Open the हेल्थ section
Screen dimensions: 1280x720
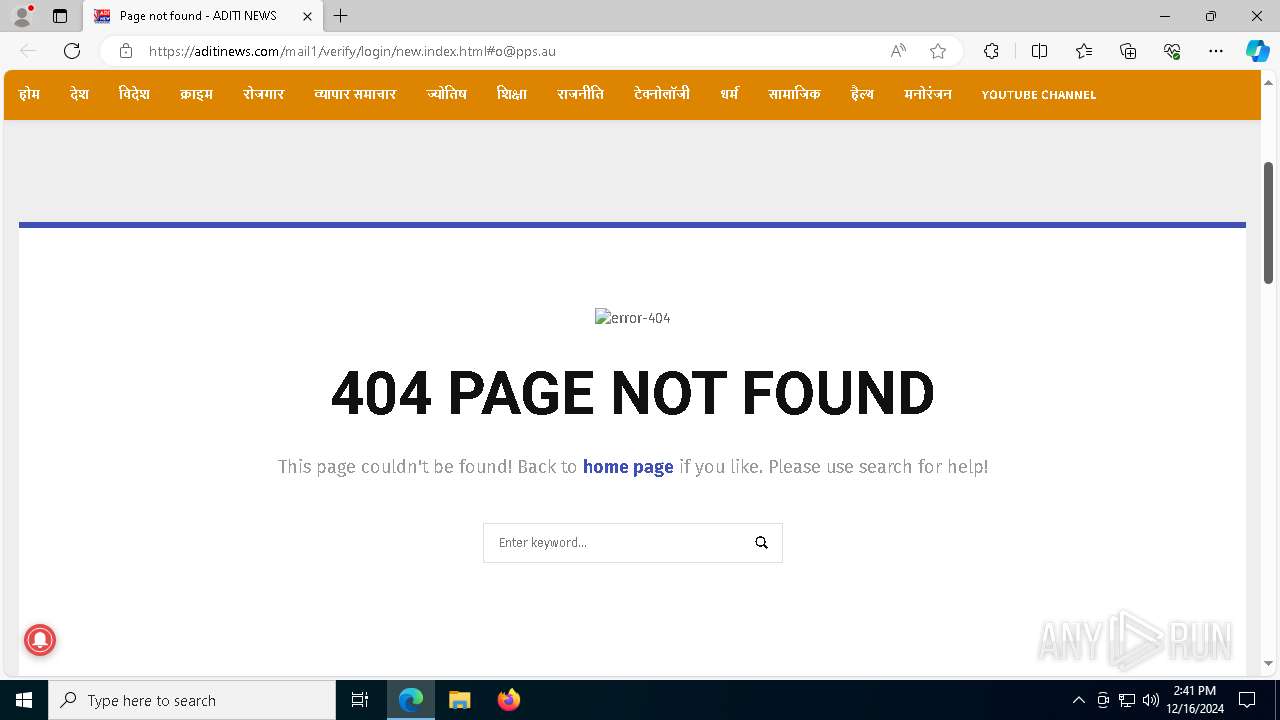point(862,94)
